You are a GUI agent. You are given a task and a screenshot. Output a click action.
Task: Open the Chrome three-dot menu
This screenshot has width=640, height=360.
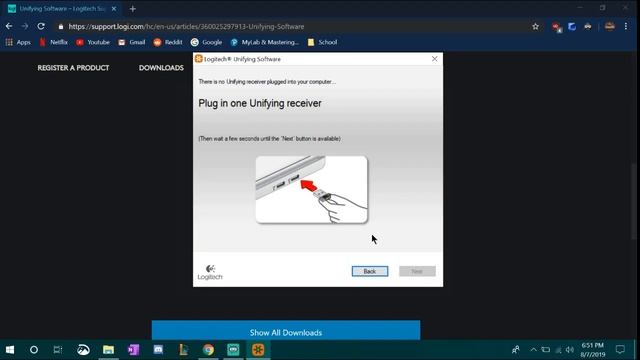click(x=626, y=26)
